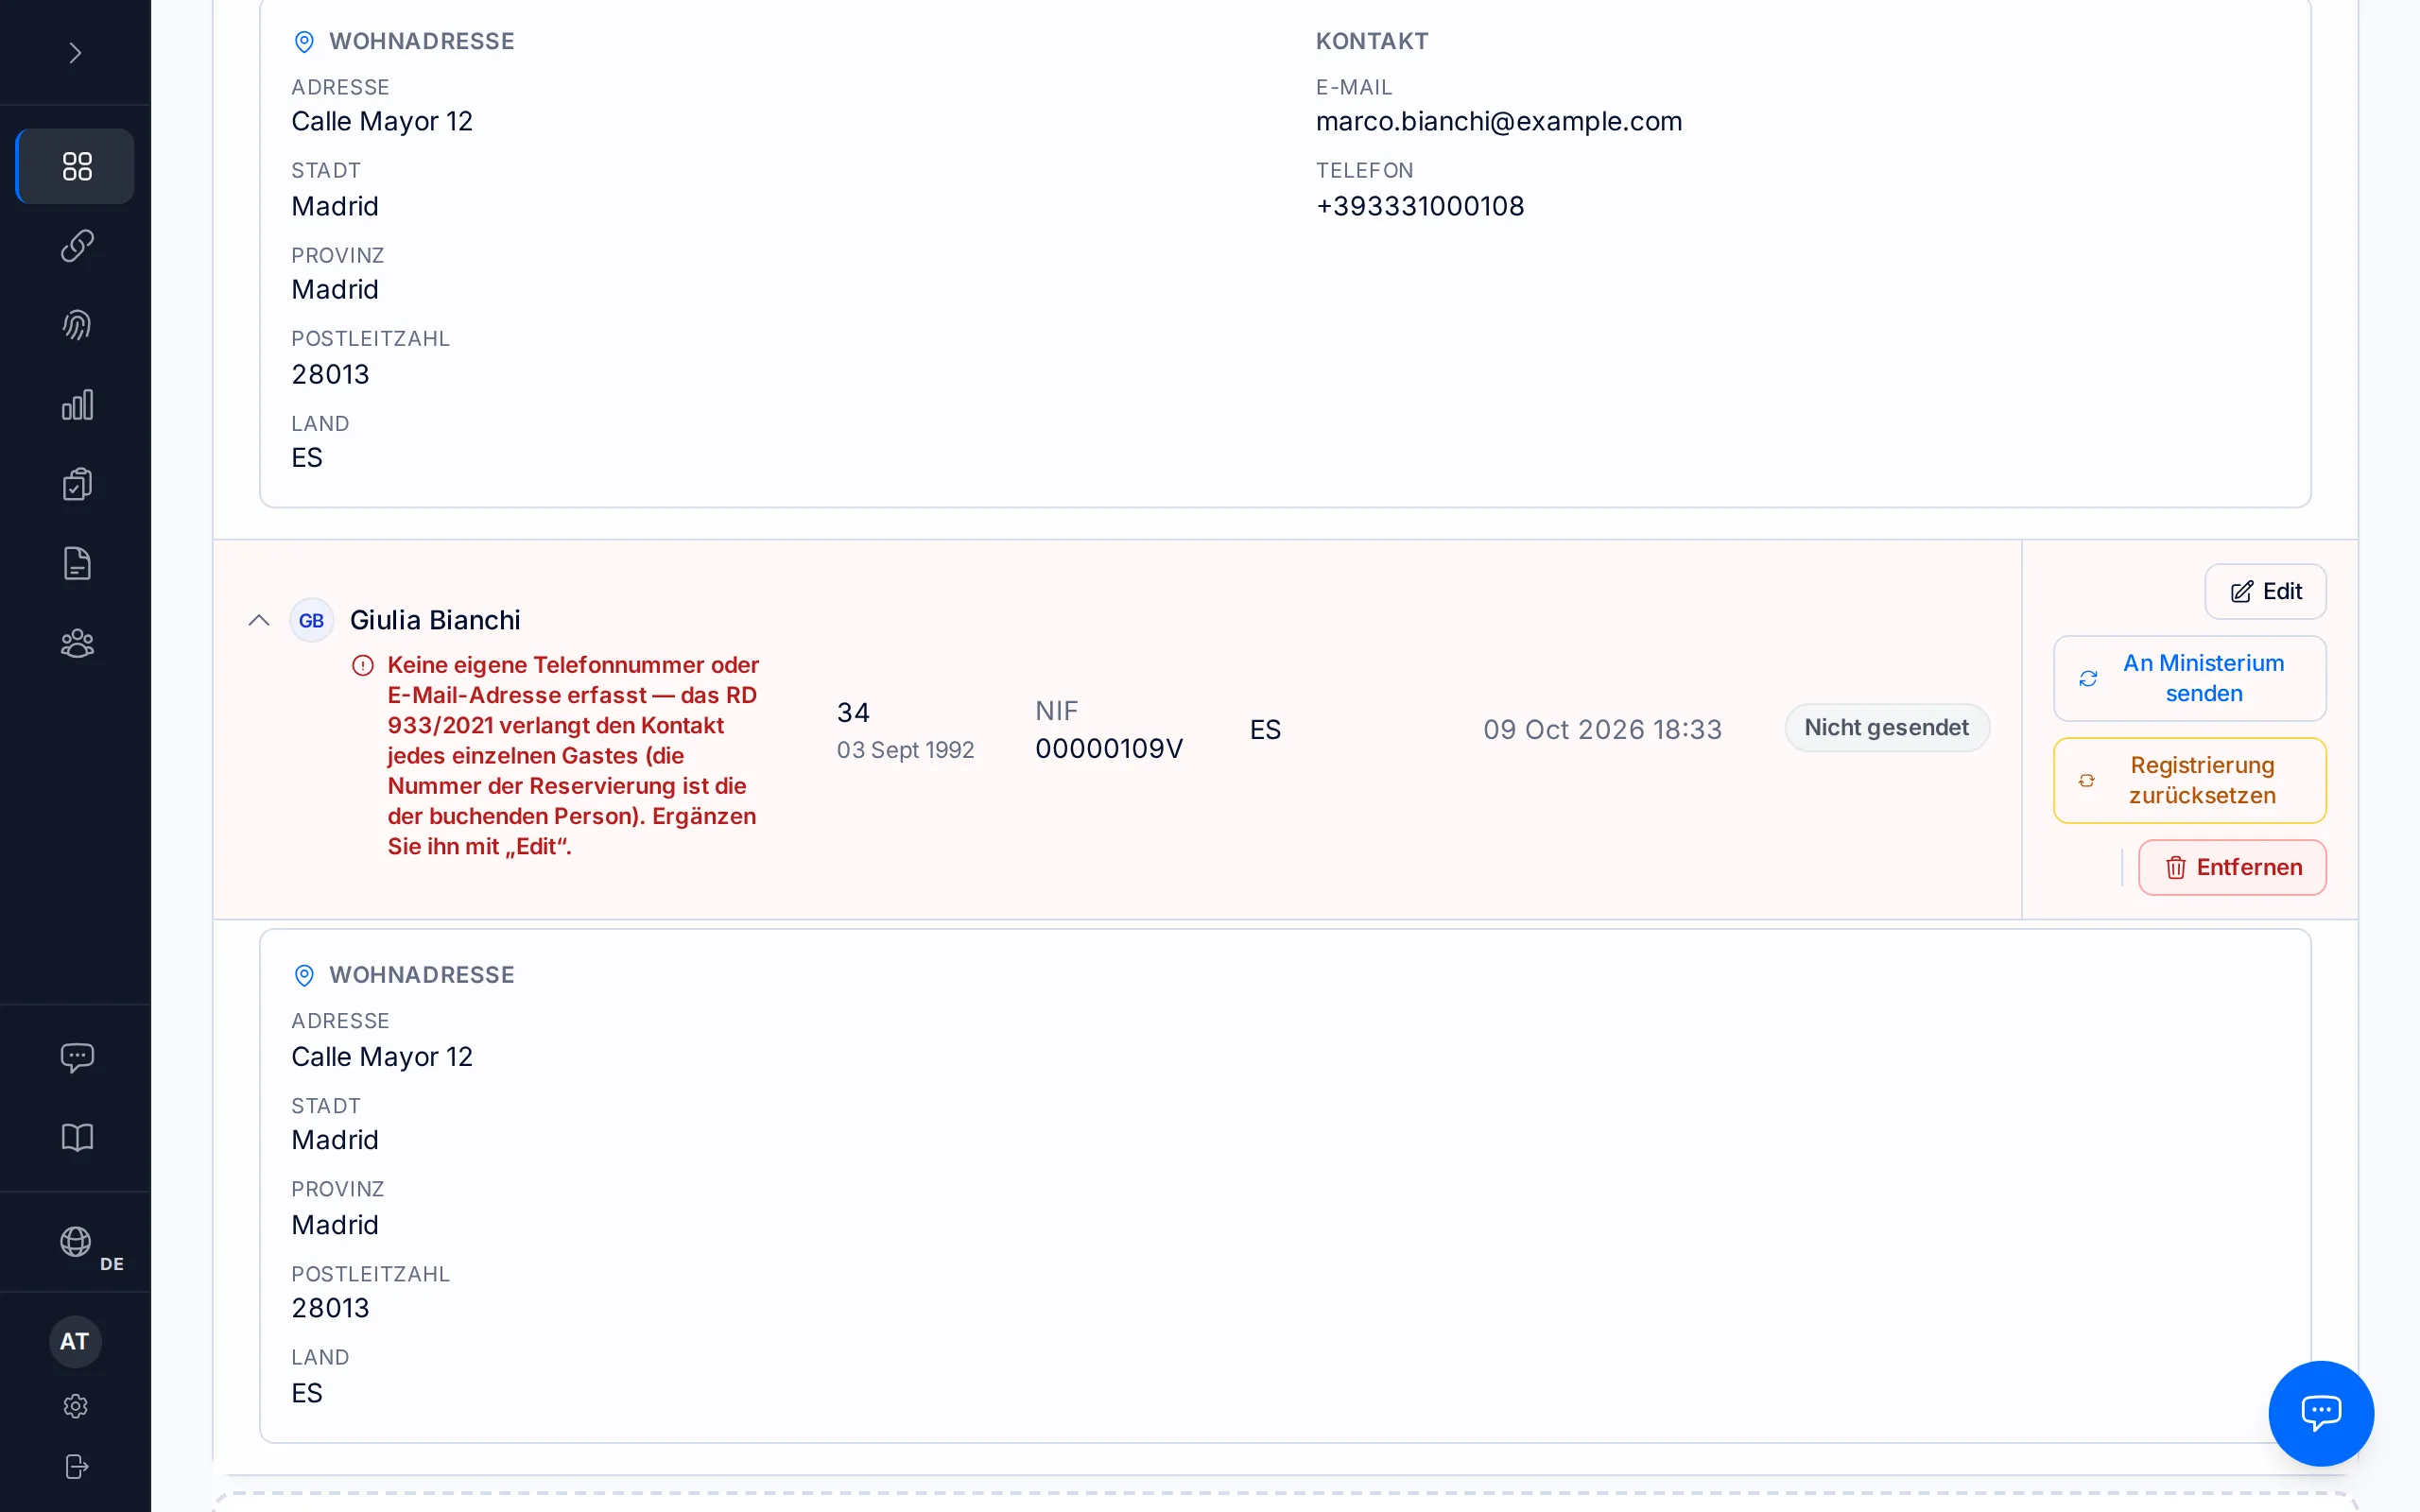
Task: Click the NIF value 00000109V
Action: click(x=1109, y=748)
